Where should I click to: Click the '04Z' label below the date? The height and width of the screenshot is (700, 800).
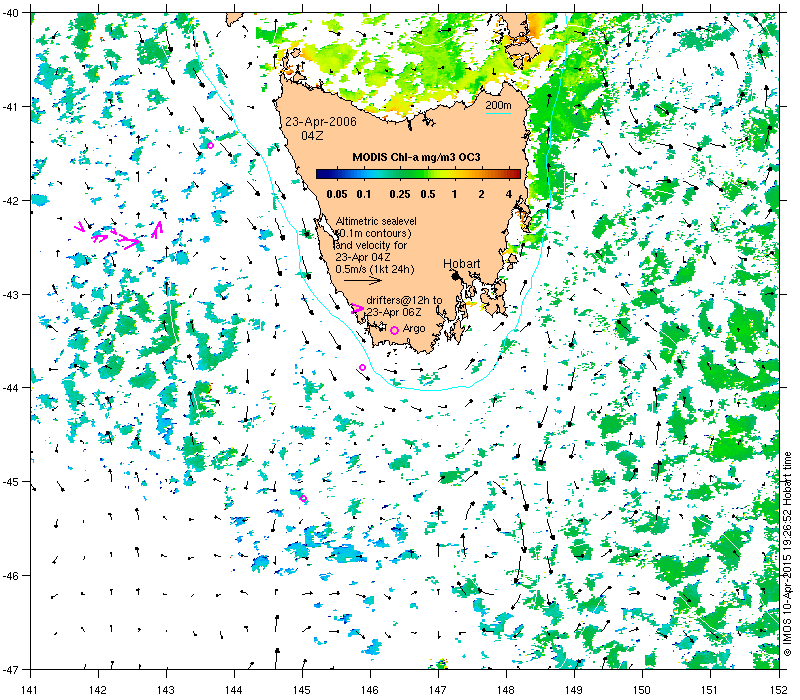coord(312,136)
